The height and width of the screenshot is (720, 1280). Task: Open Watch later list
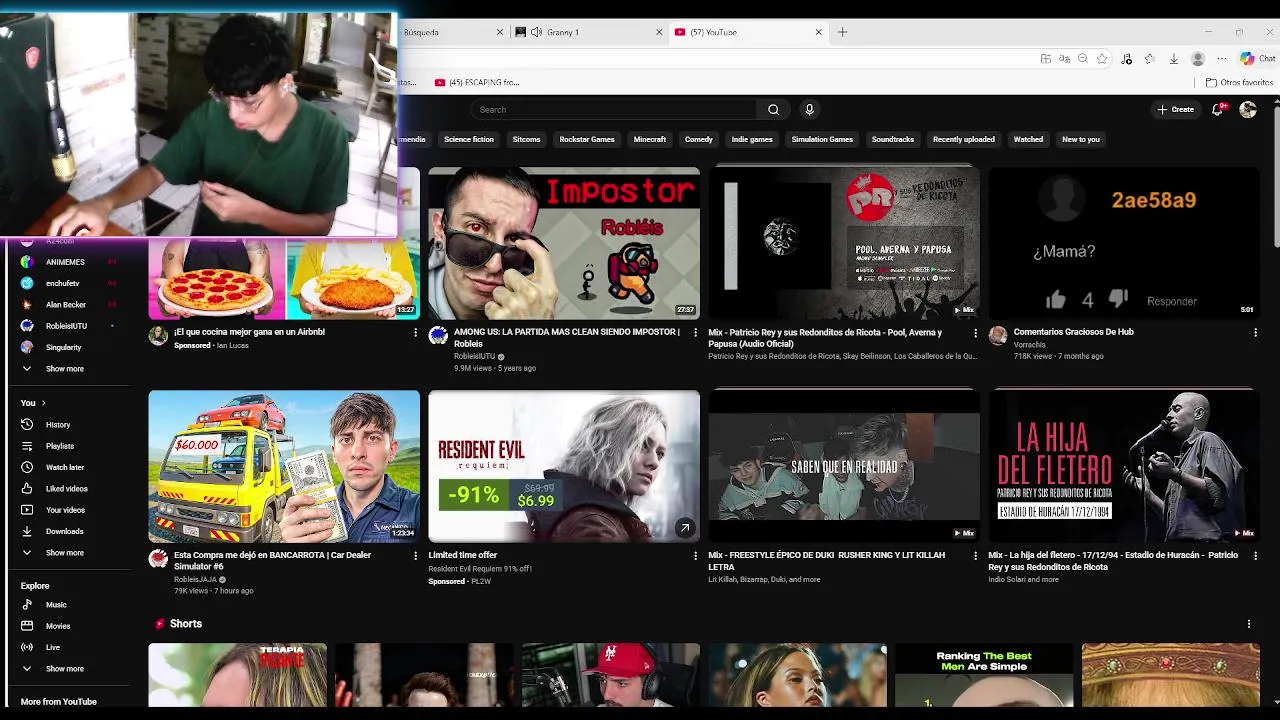click(x=66, y=467)
